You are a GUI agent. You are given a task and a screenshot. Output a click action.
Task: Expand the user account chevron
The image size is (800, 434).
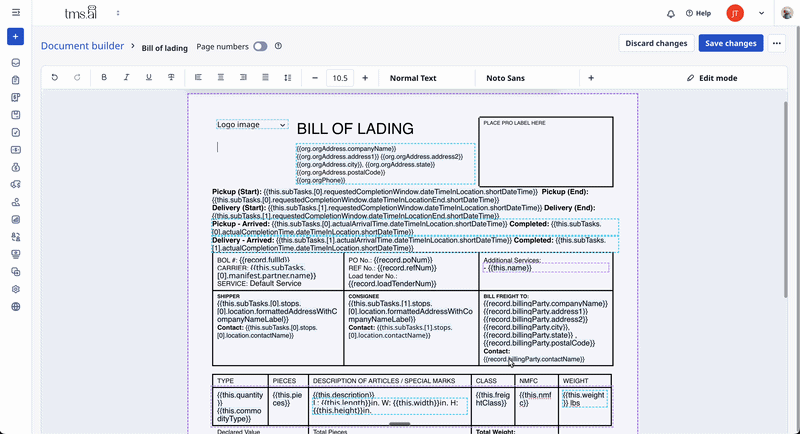tap(761, 13)
